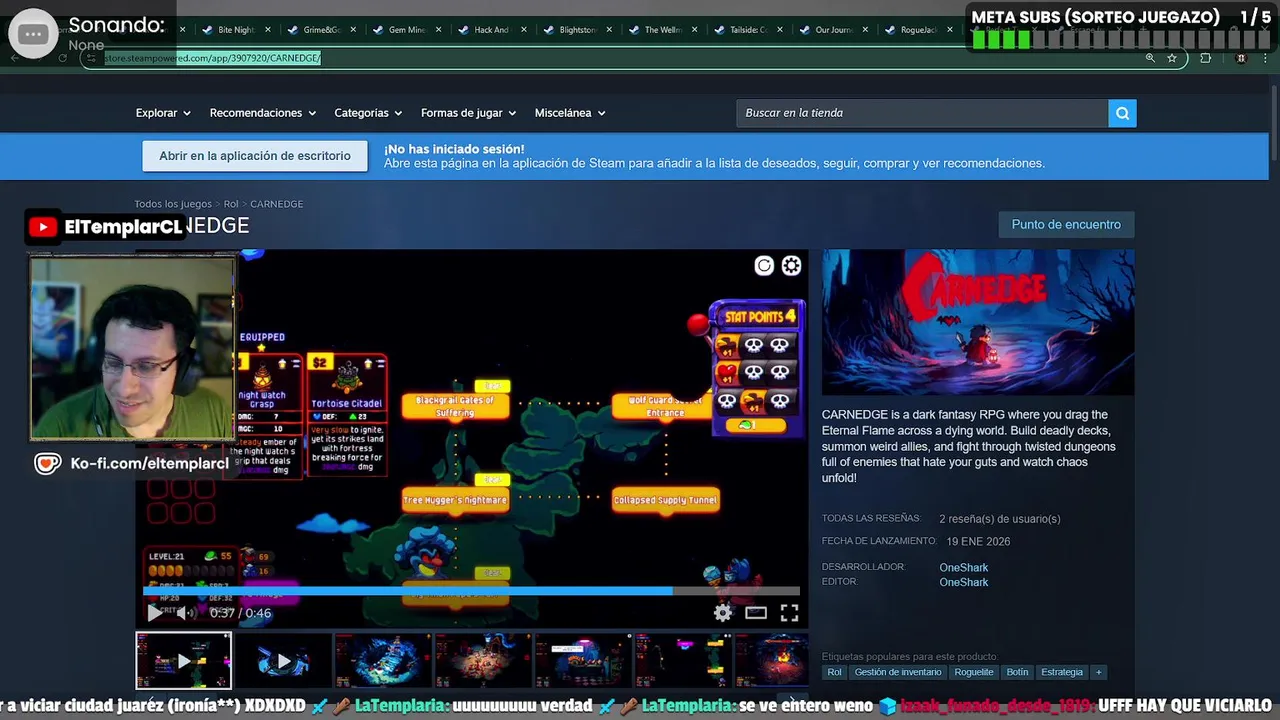
Task: Close the Grime&Go tab
Action: coord(352,30)
